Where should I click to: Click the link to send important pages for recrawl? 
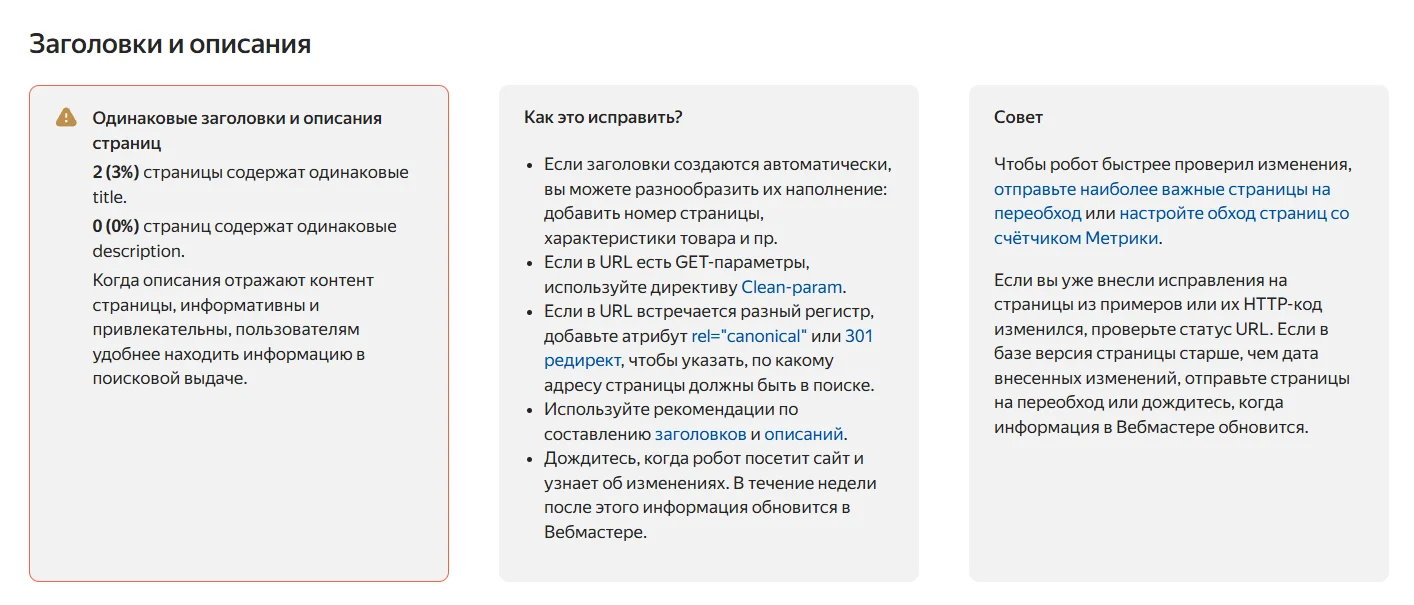point(1161,189)
